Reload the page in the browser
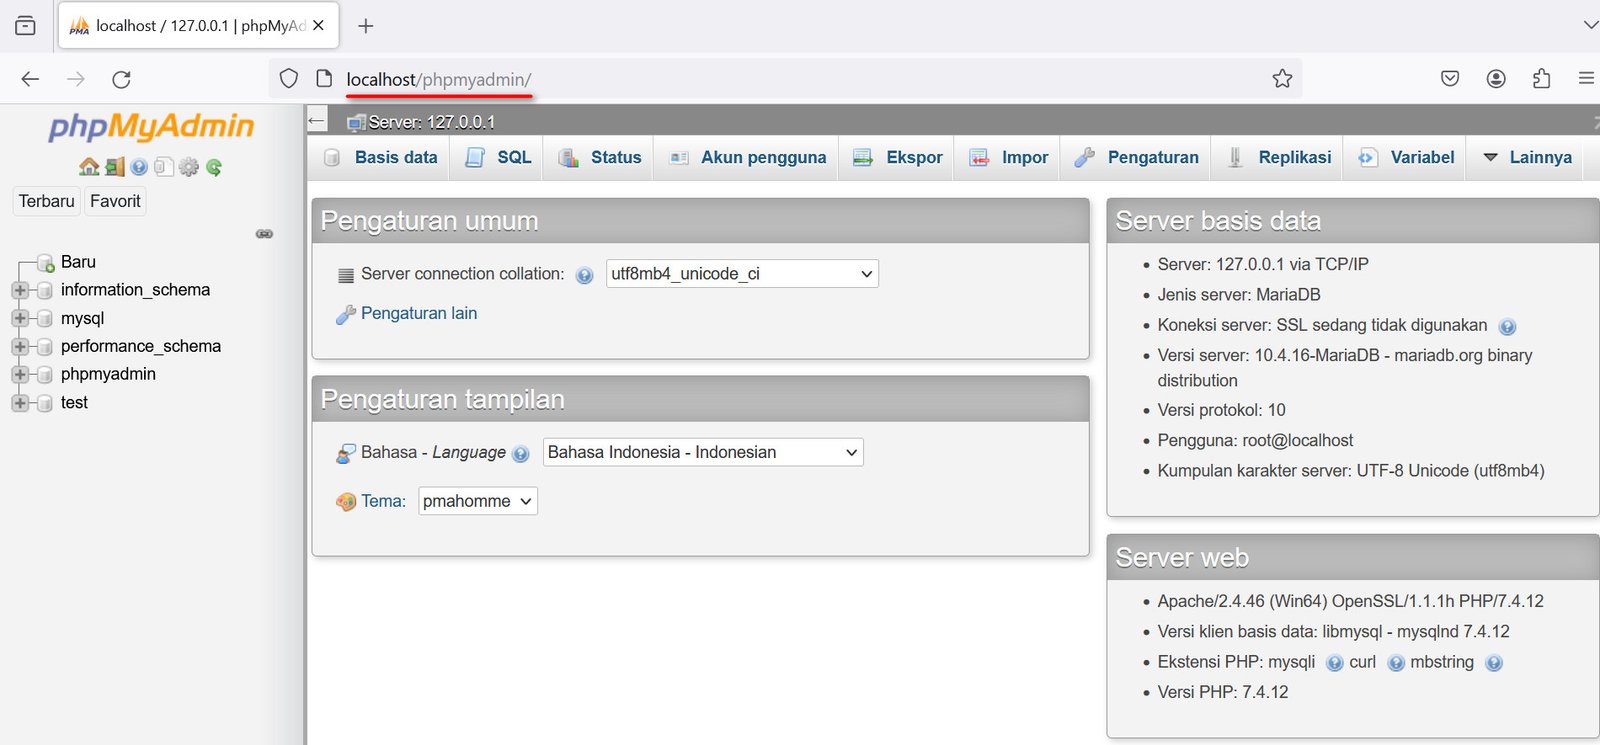The height and width of the screenshot is (745, 1600). [122, 79]
